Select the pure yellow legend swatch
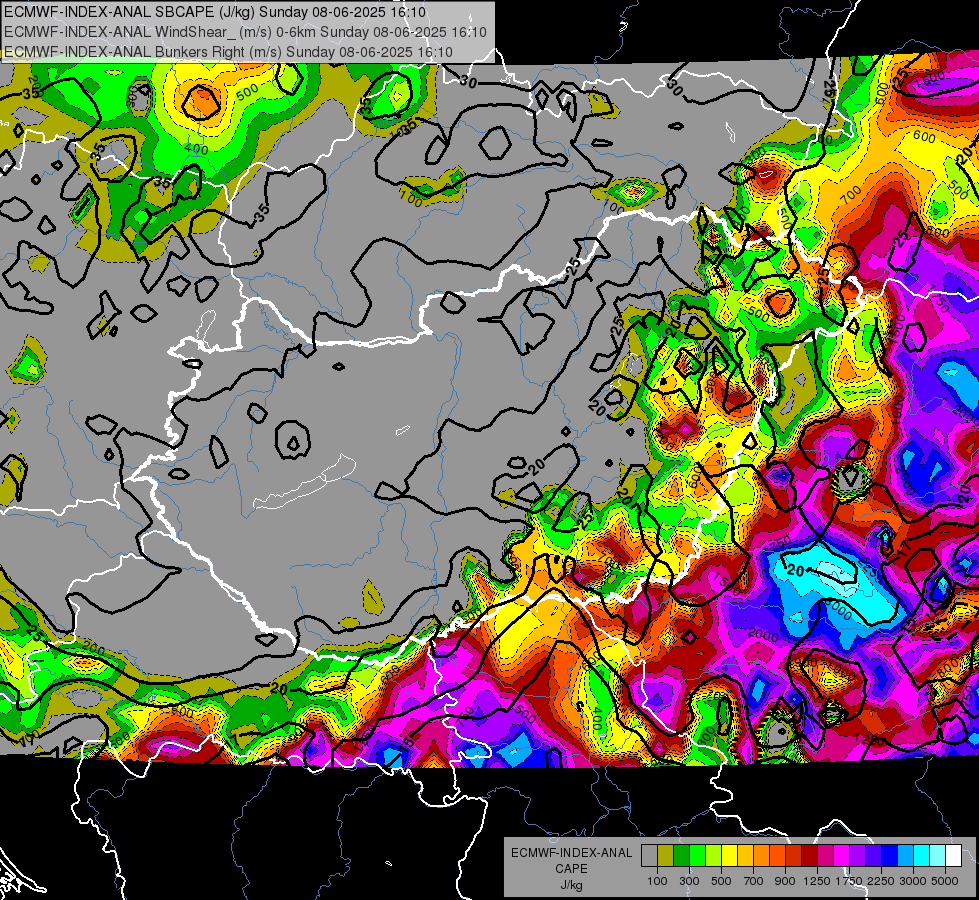Viewport: 979px width, 900px height. [729, 856]
